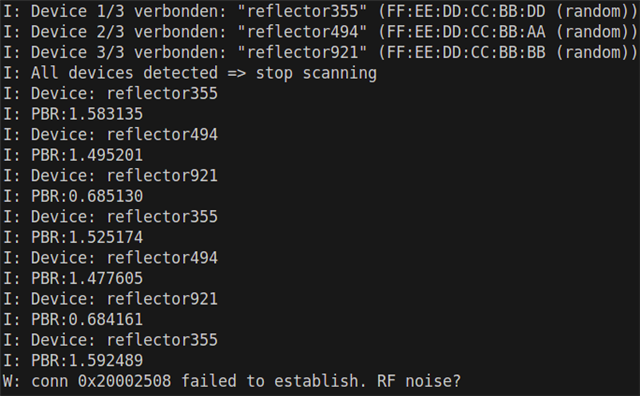Click the "RF noise?" warning text
Viewport: 640px width, 396px height.
(x=419, y=381)
